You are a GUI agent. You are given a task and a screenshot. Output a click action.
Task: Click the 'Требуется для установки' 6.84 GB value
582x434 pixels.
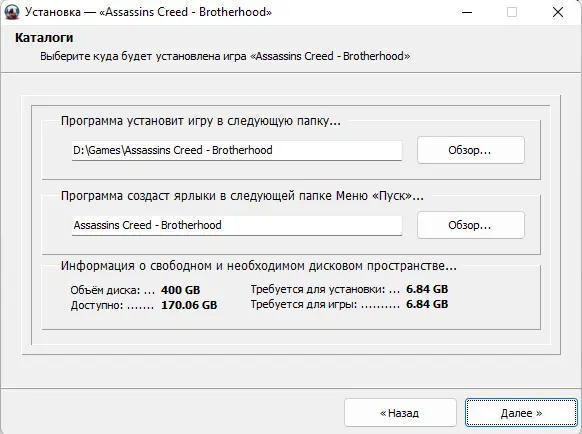pos(427,289)
